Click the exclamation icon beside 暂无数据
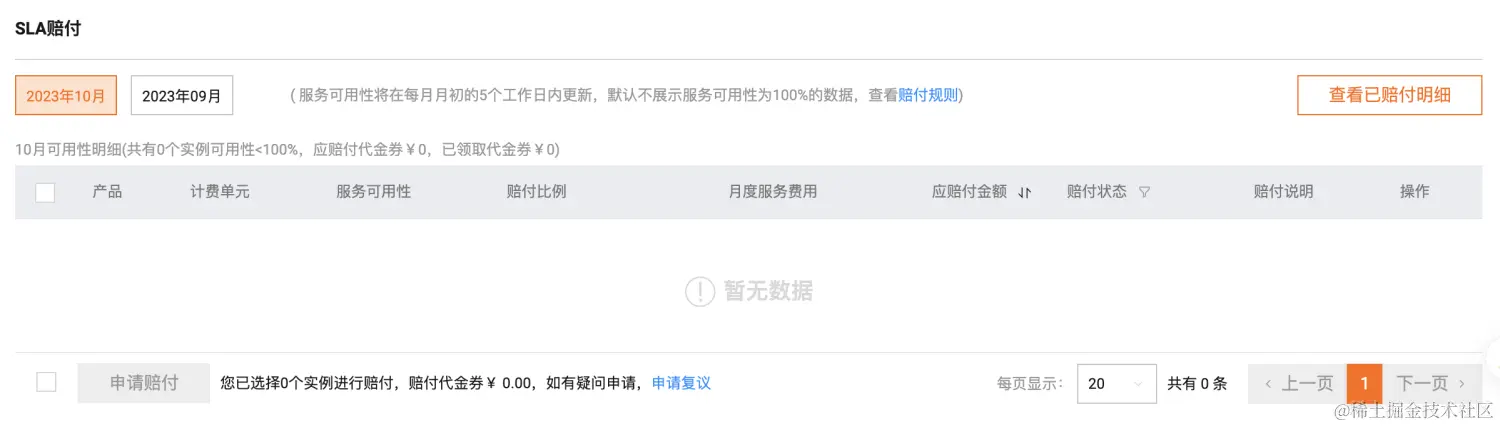The width and height of the screenshot is (1500, 427). [x=700, y=291]
